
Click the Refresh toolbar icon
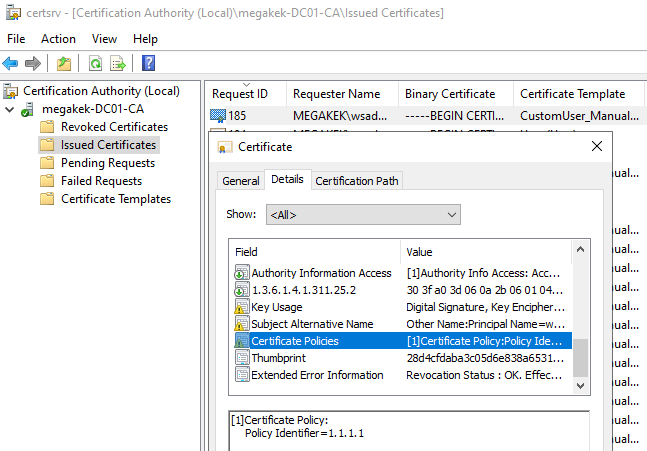[x=95, y=64]
